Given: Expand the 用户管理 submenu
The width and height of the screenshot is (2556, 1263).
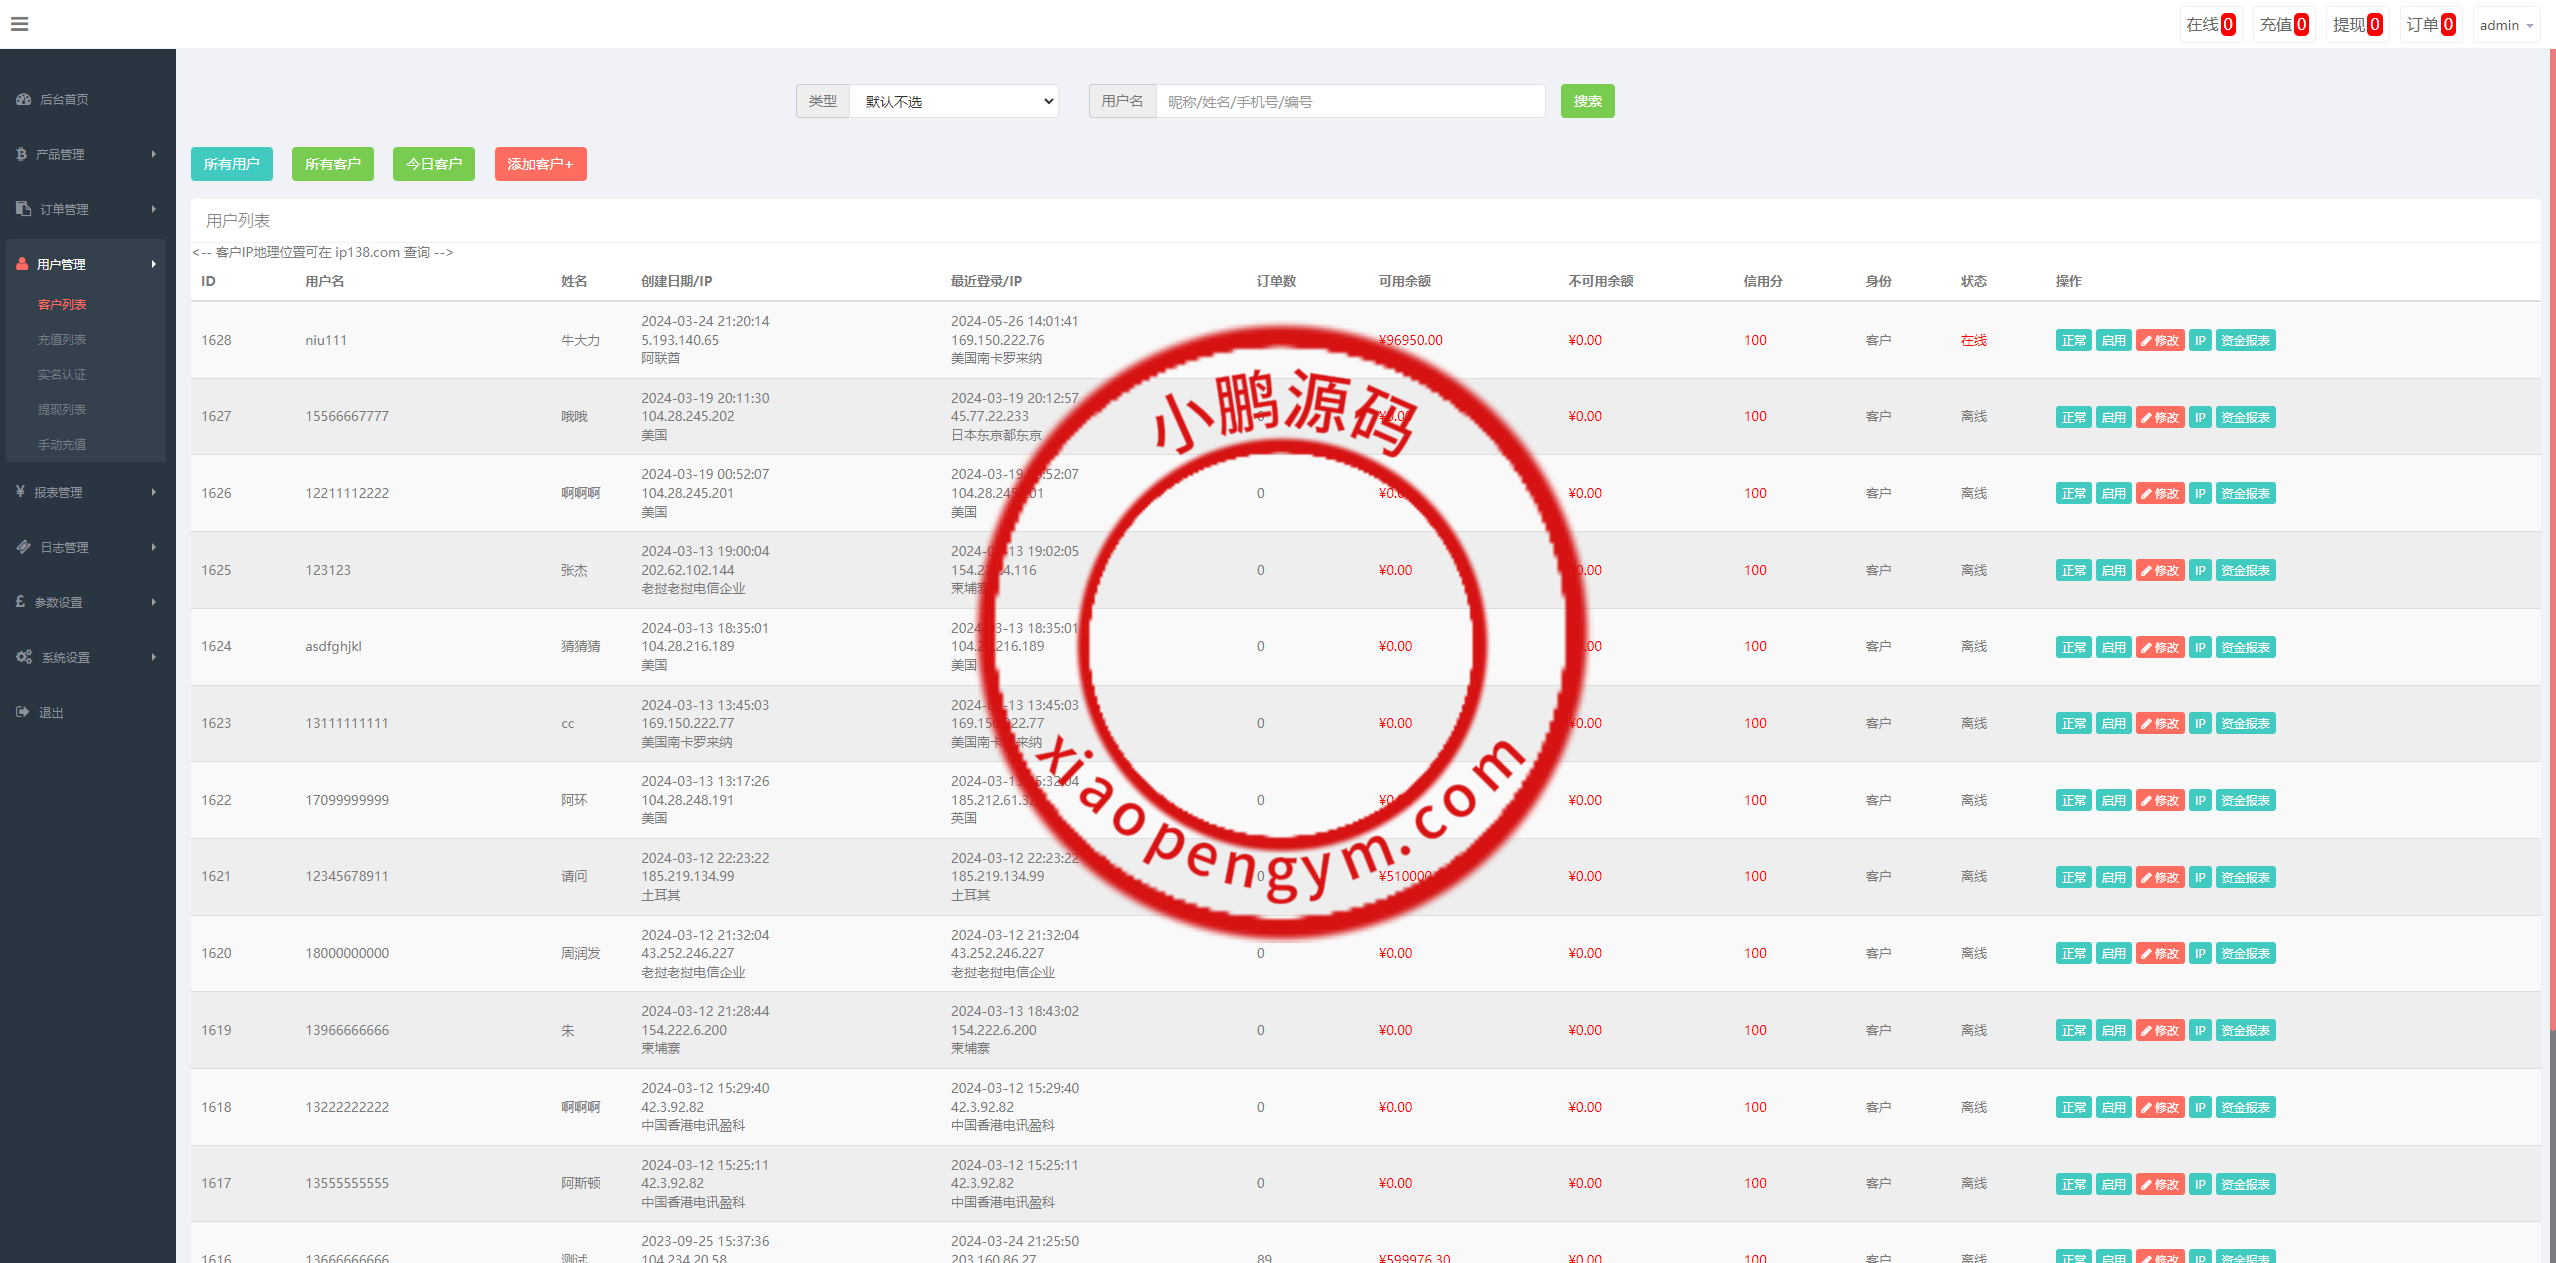Looking at the screenshot, I should coord(62,263).
